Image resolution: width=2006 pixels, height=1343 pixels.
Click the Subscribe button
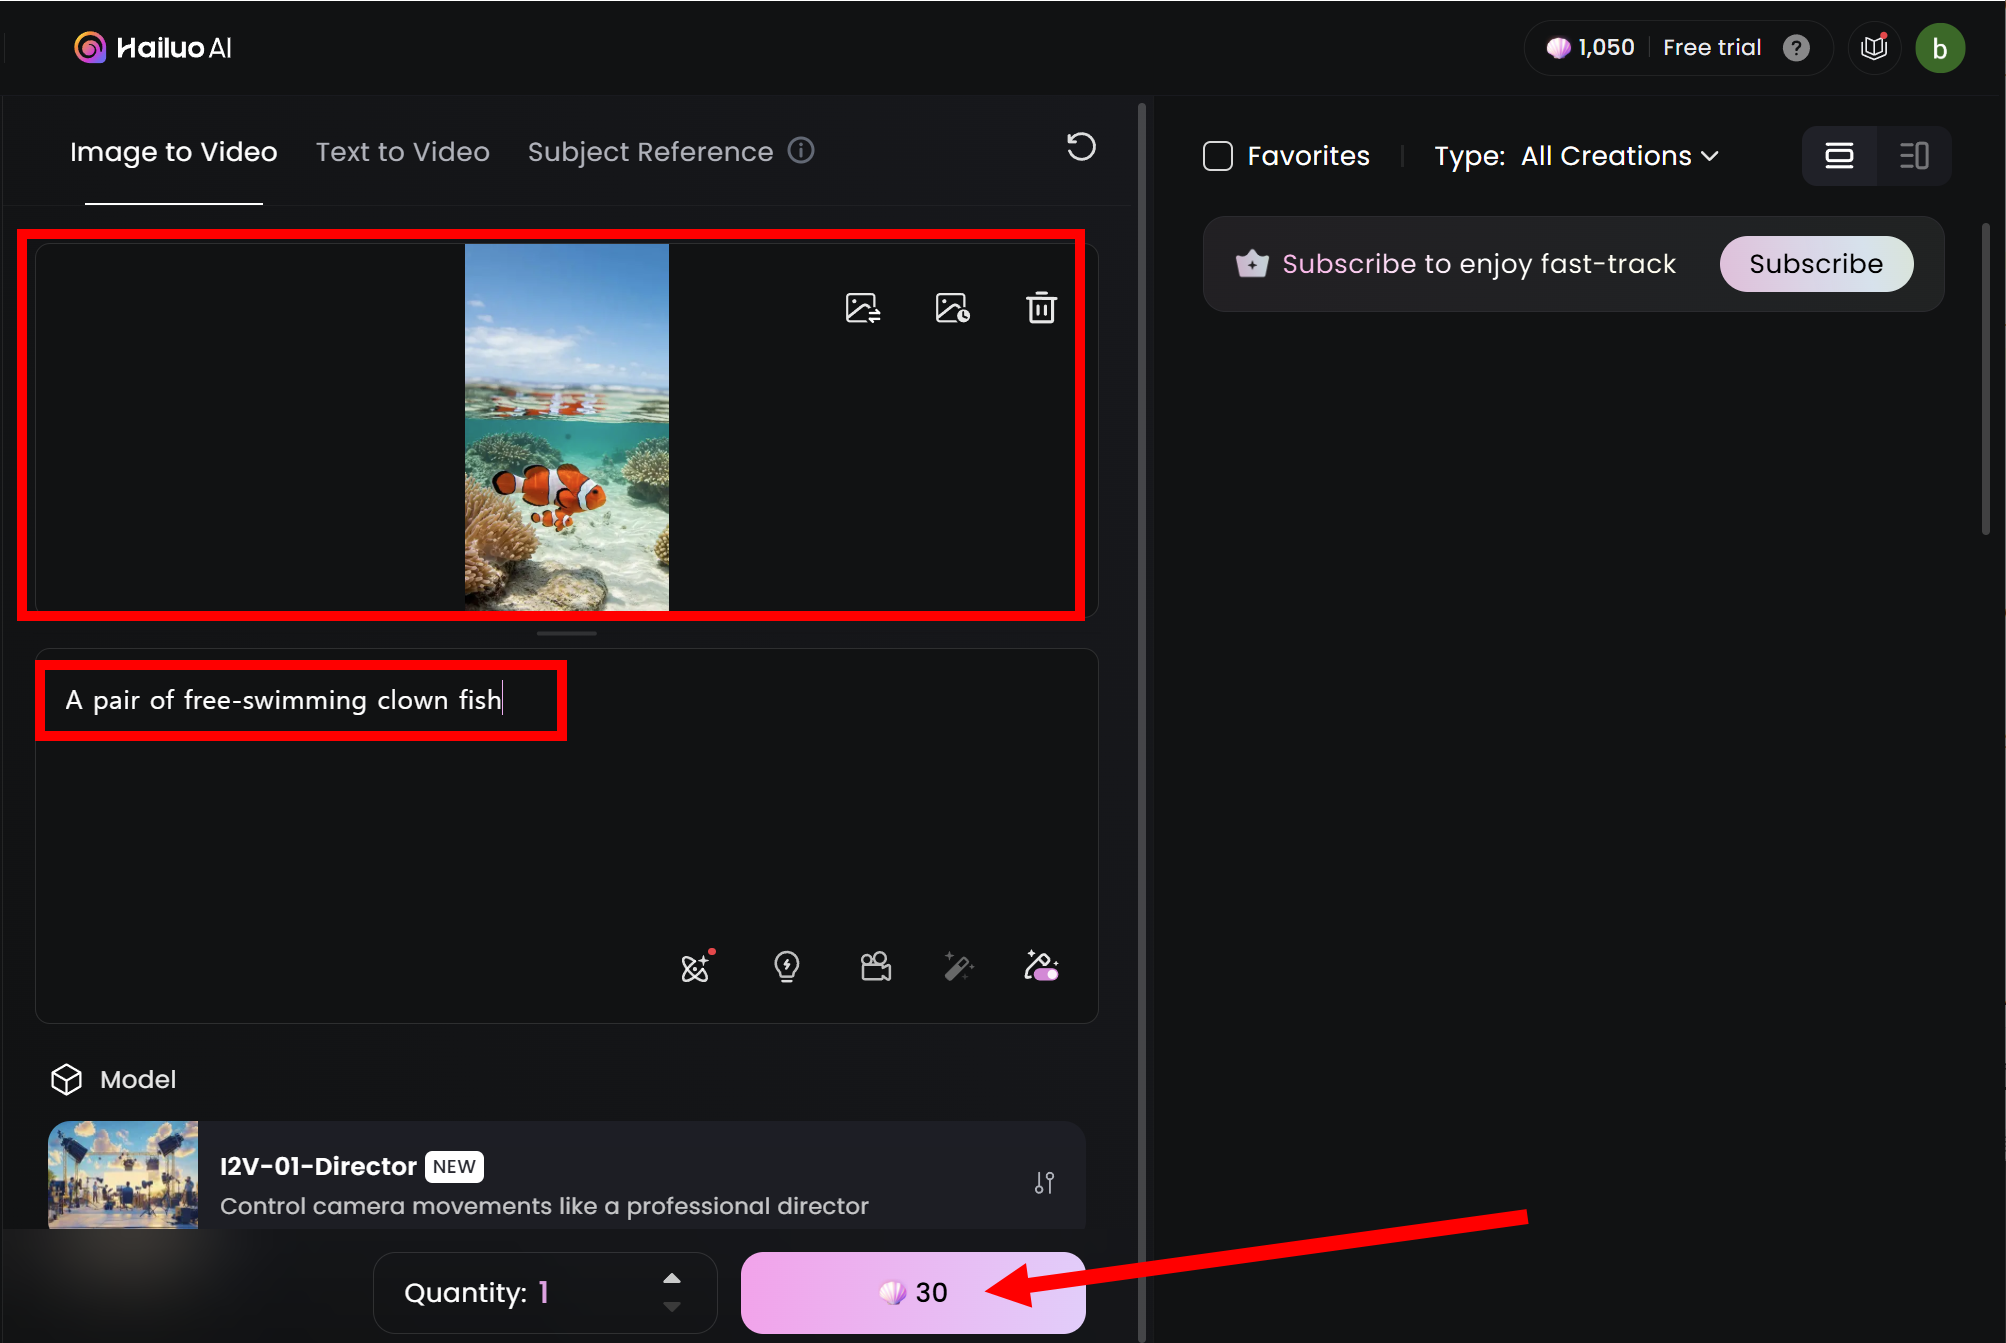click(x=1815, y=264)
